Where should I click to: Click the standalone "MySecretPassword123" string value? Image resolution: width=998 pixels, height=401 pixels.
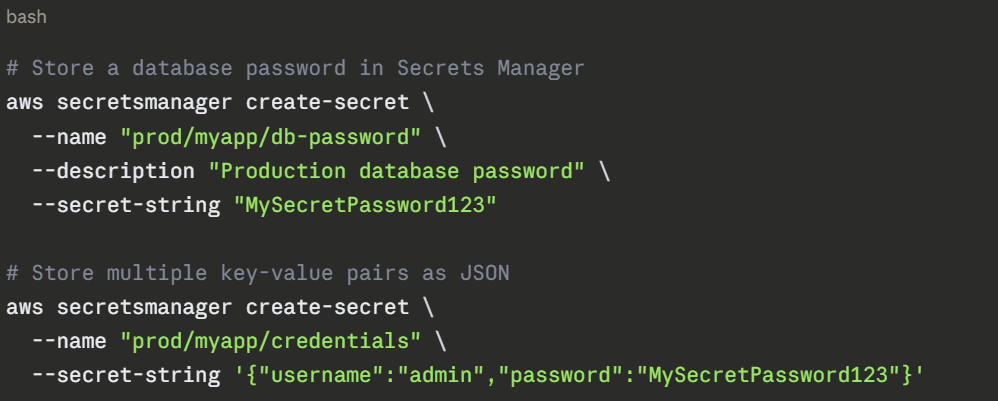coord(365,204)
